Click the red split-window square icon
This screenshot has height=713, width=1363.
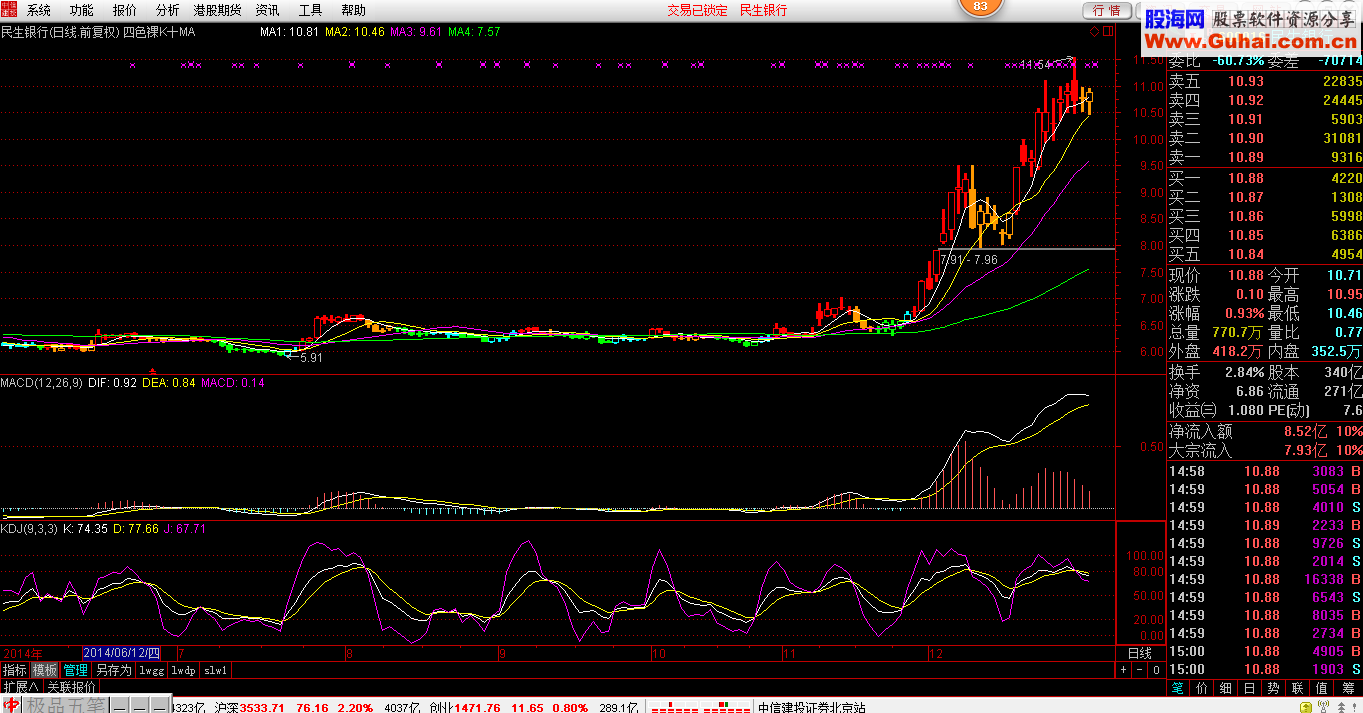coord(1108,32)
